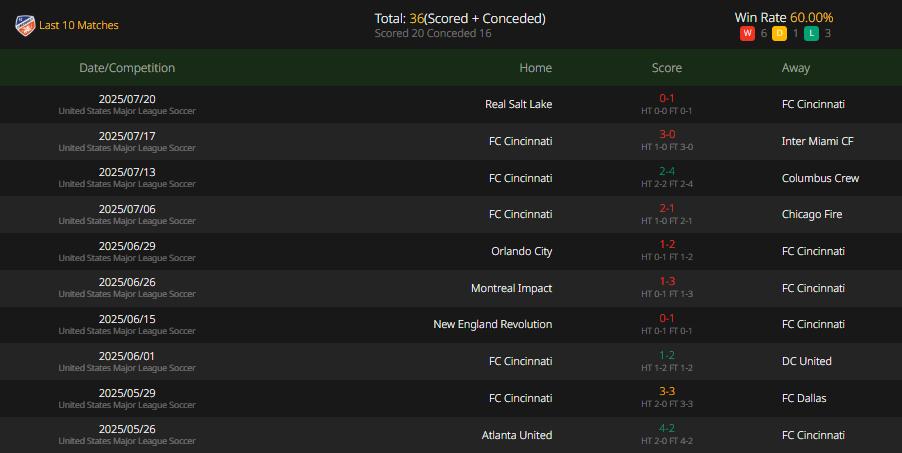Click the 1-3 score of Montreal Impact match
This screenshot has width=902, height=453.
point(667,281)
